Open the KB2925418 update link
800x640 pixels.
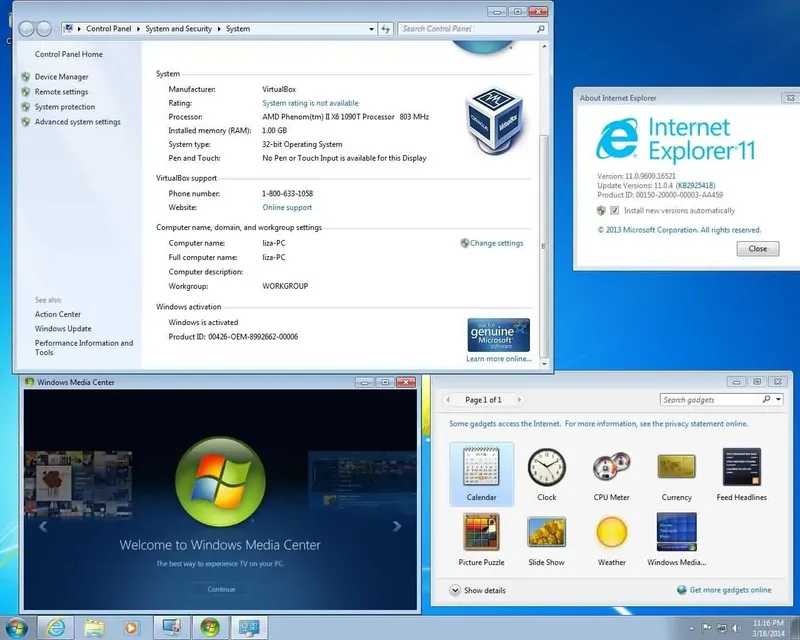[696, 186]
